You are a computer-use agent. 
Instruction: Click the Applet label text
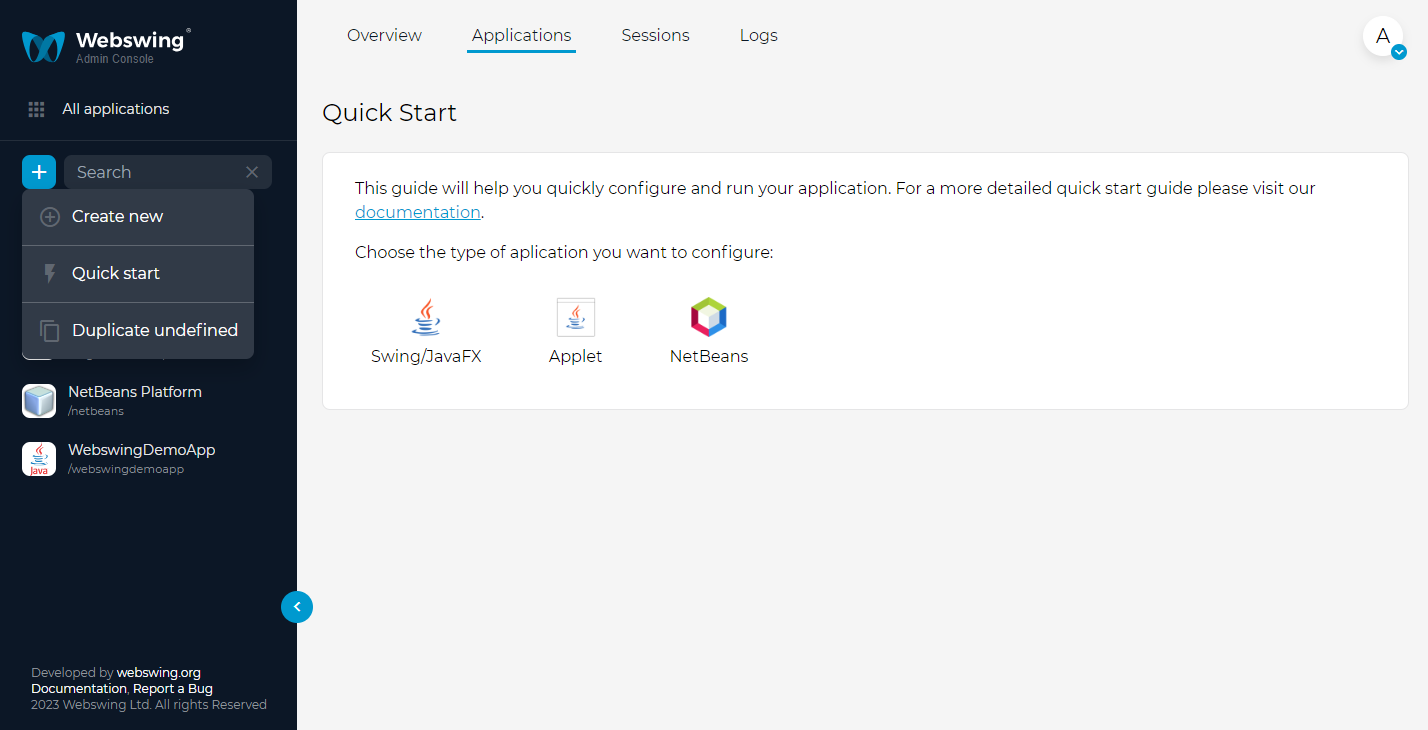tap(576, 356)
